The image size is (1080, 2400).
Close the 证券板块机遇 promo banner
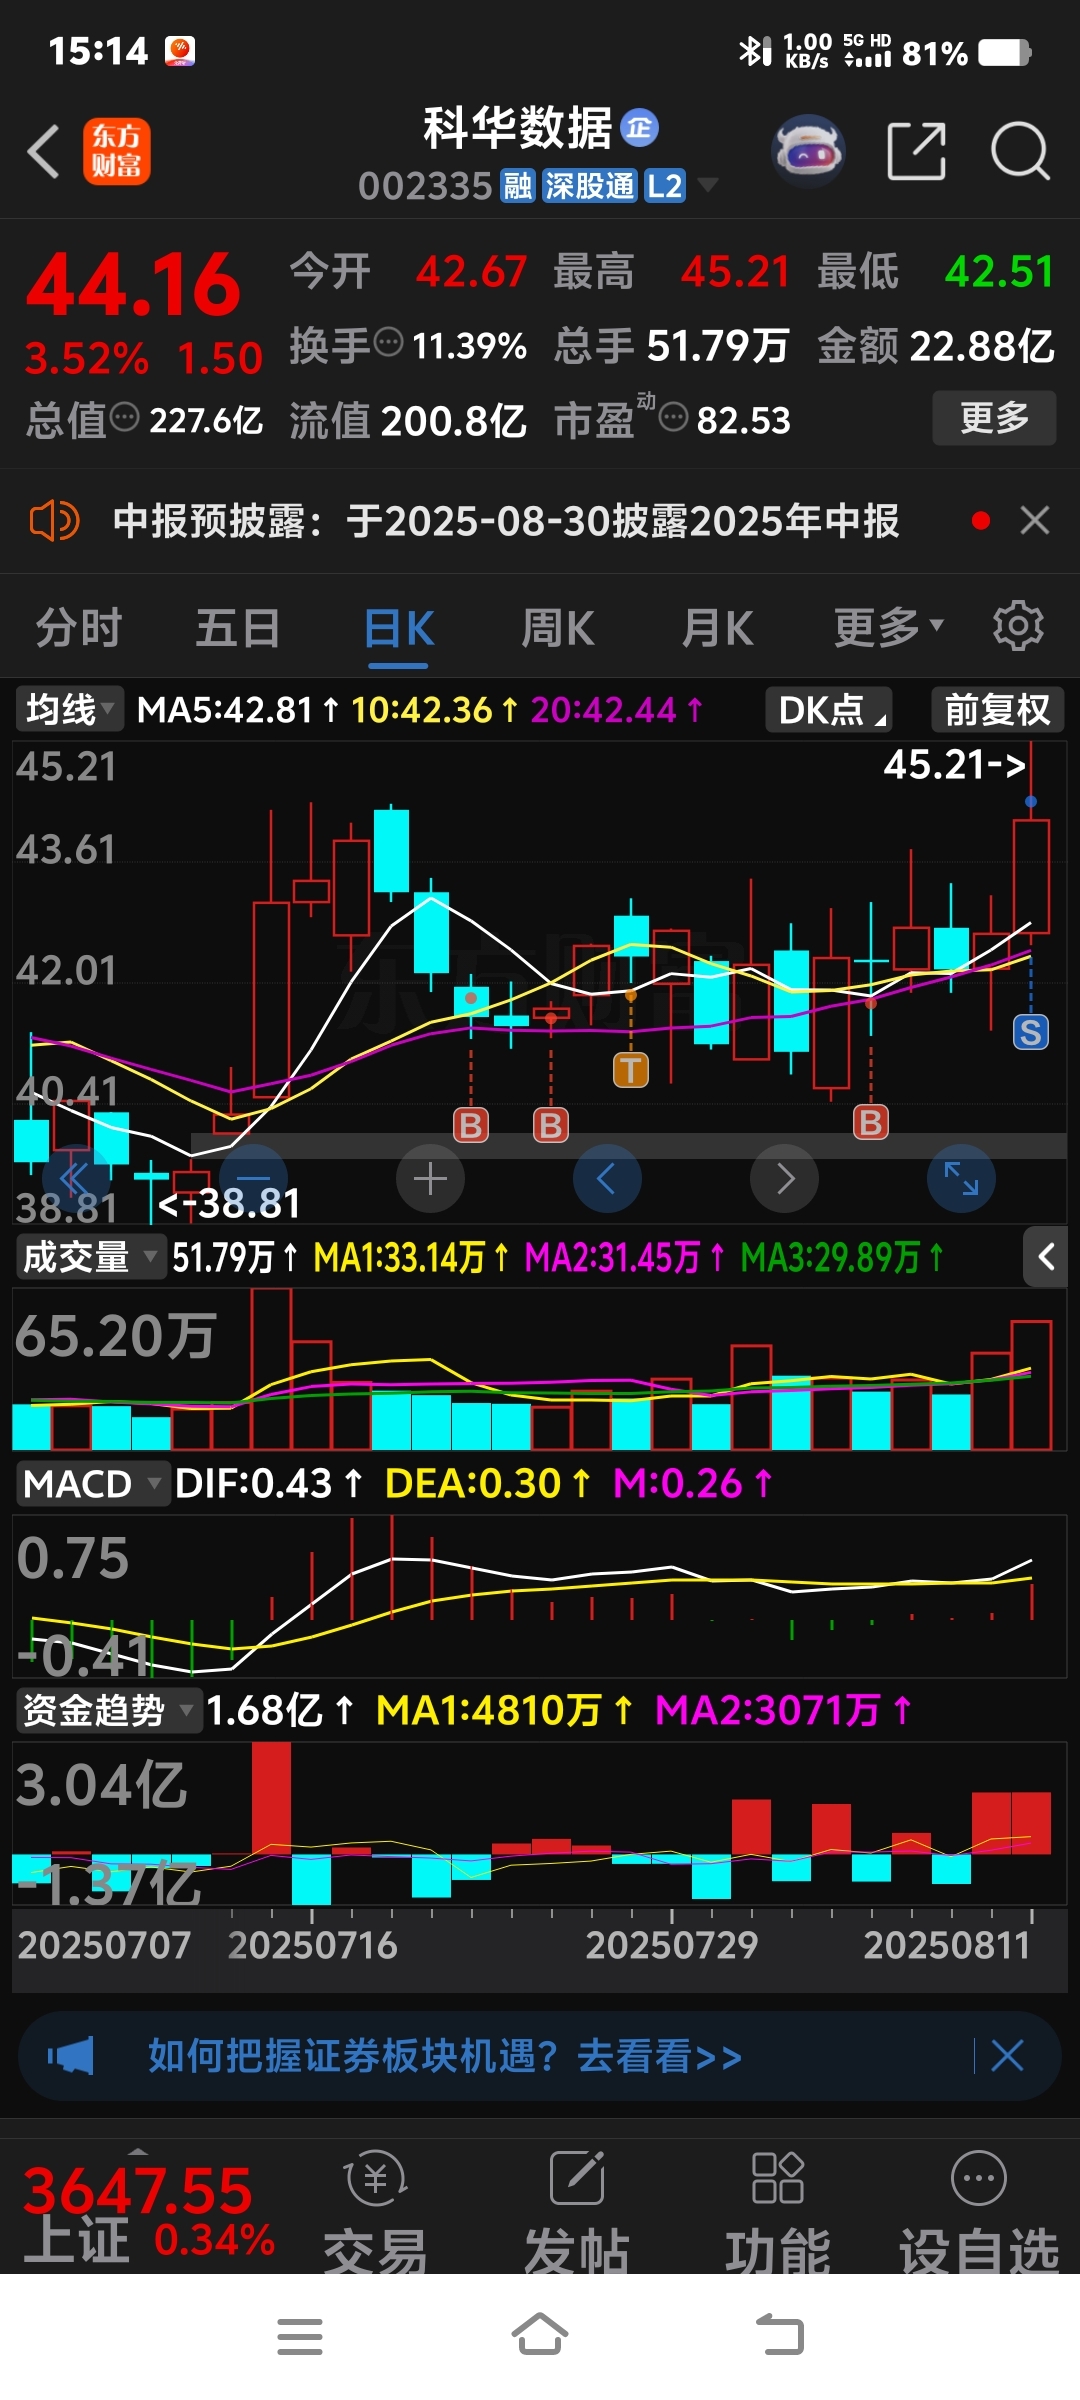[x=1007, y=2056]
